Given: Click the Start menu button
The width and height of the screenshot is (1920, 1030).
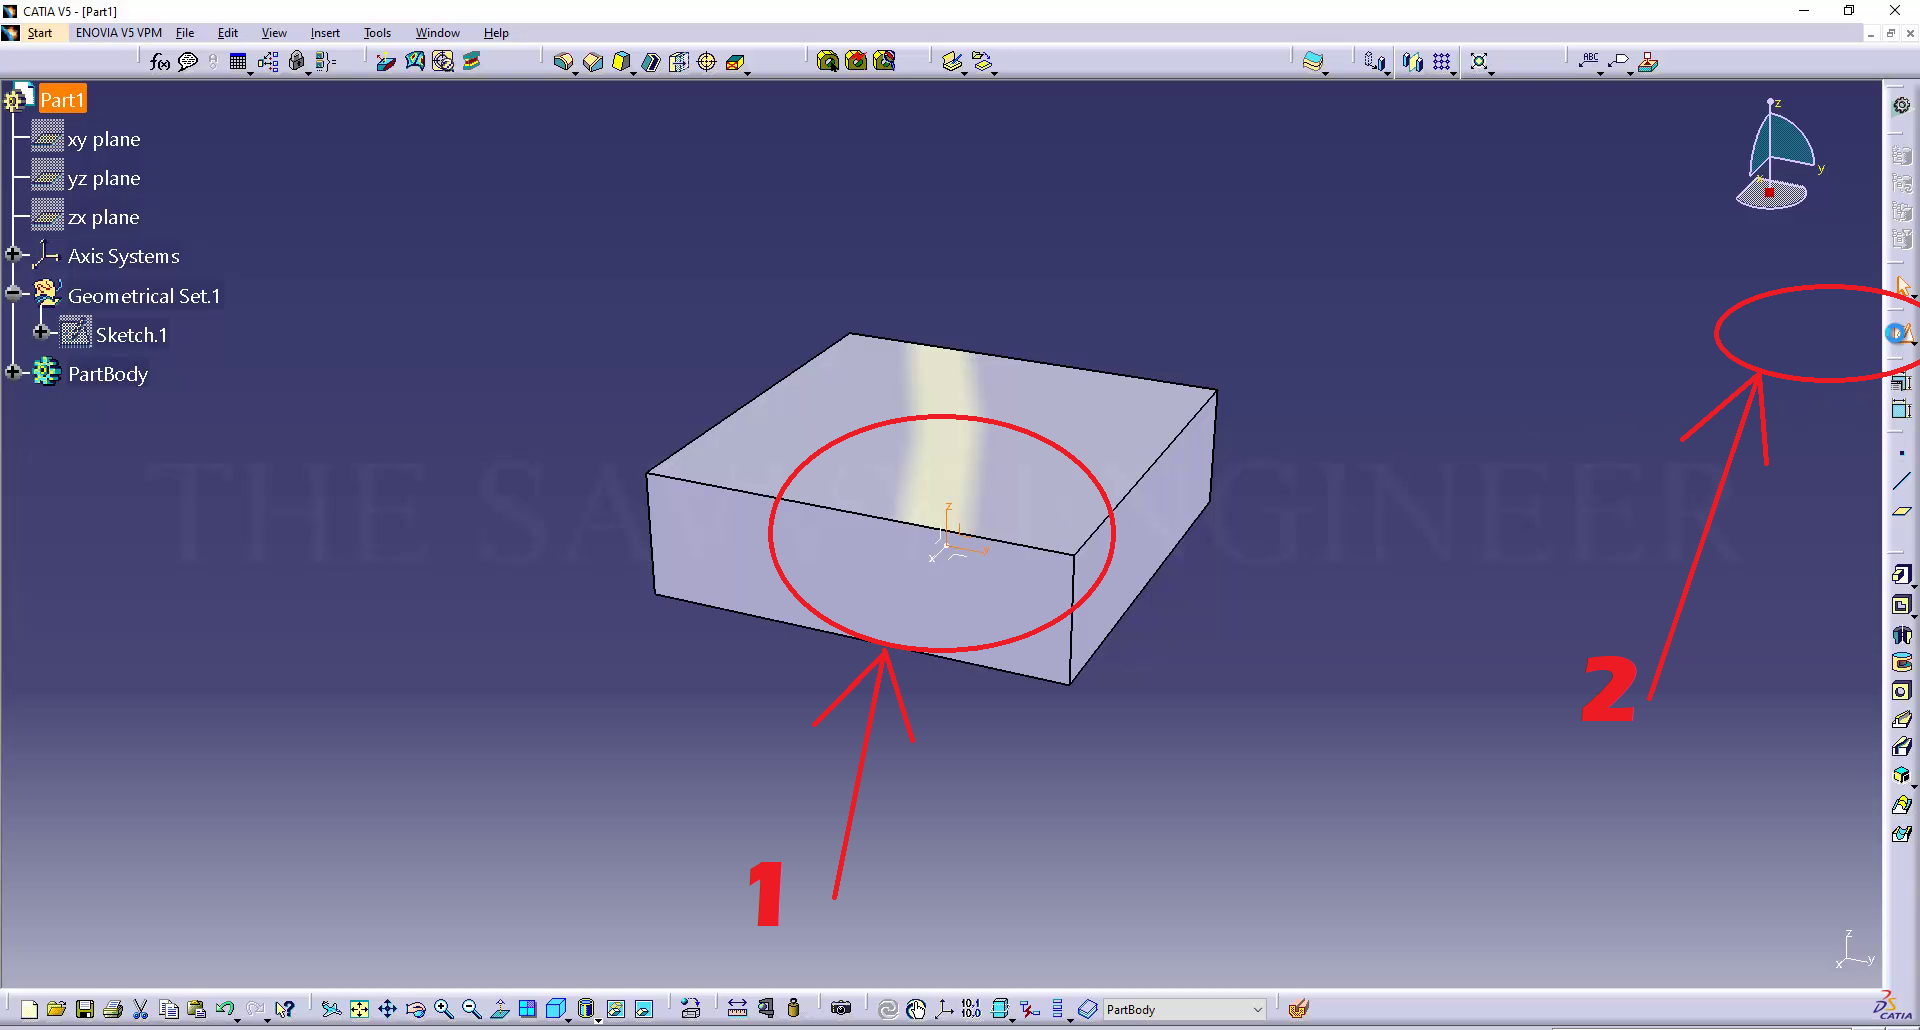Looking at the screenshot, I should click(x=39, y=33).
